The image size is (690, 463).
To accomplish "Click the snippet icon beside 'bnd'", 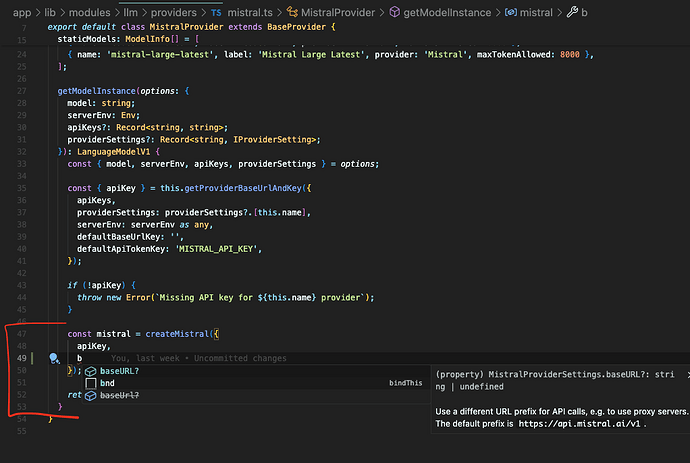I will [x=91, y=383].
